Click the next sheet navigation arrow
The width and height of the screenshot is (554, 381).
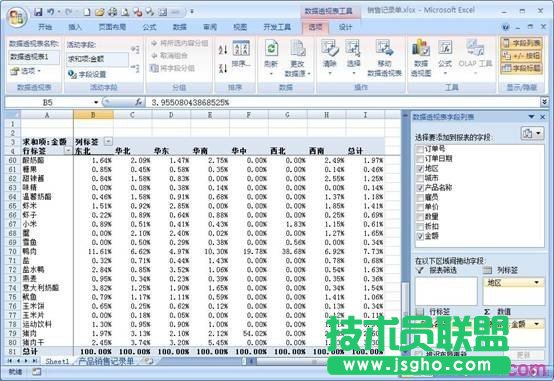[26, 361]
